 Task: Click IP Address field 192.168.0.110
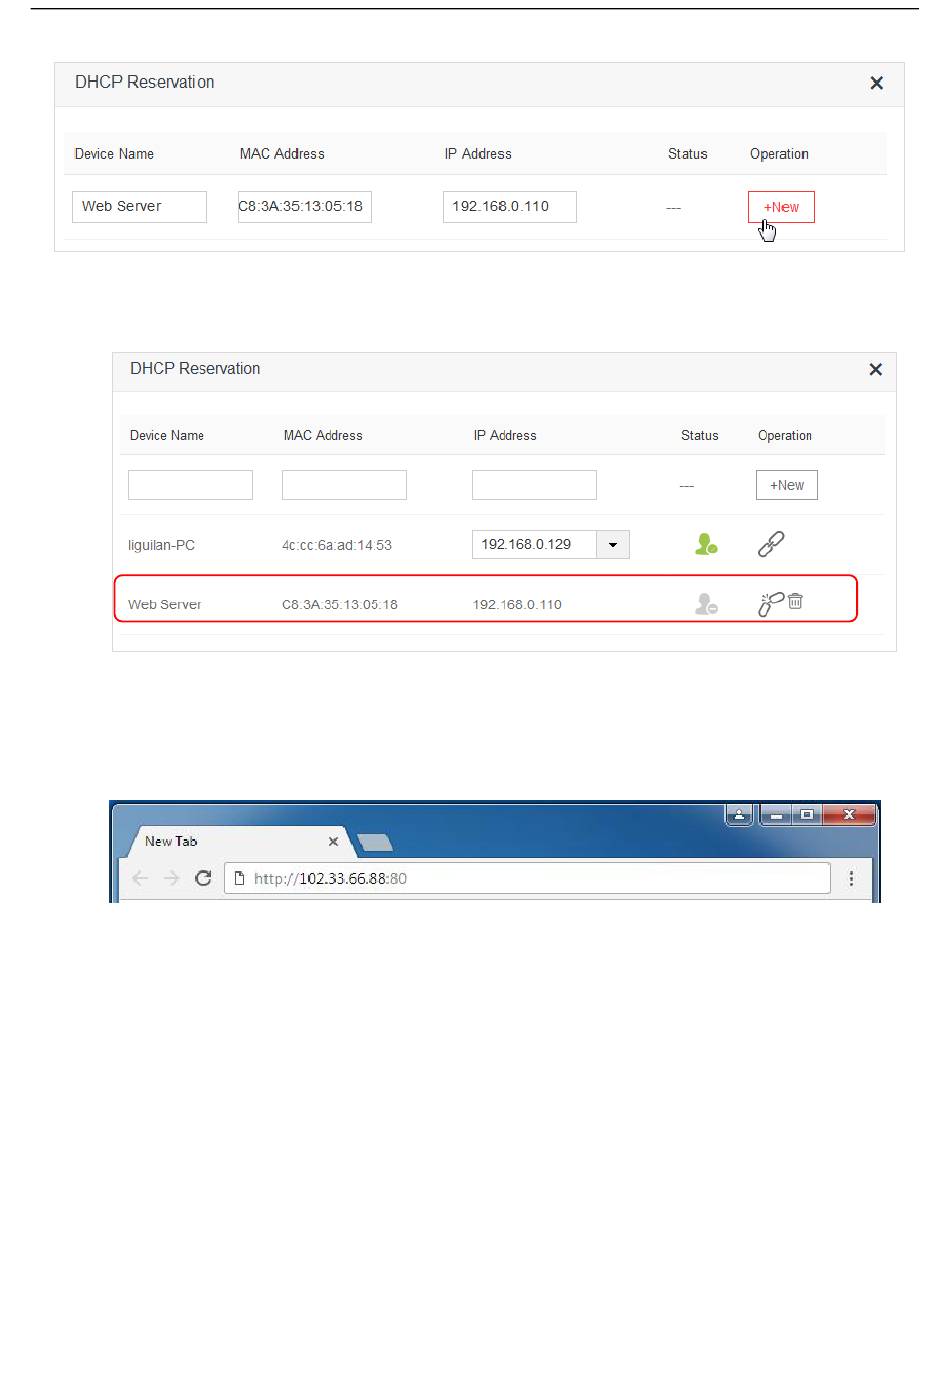click(510, 206)
